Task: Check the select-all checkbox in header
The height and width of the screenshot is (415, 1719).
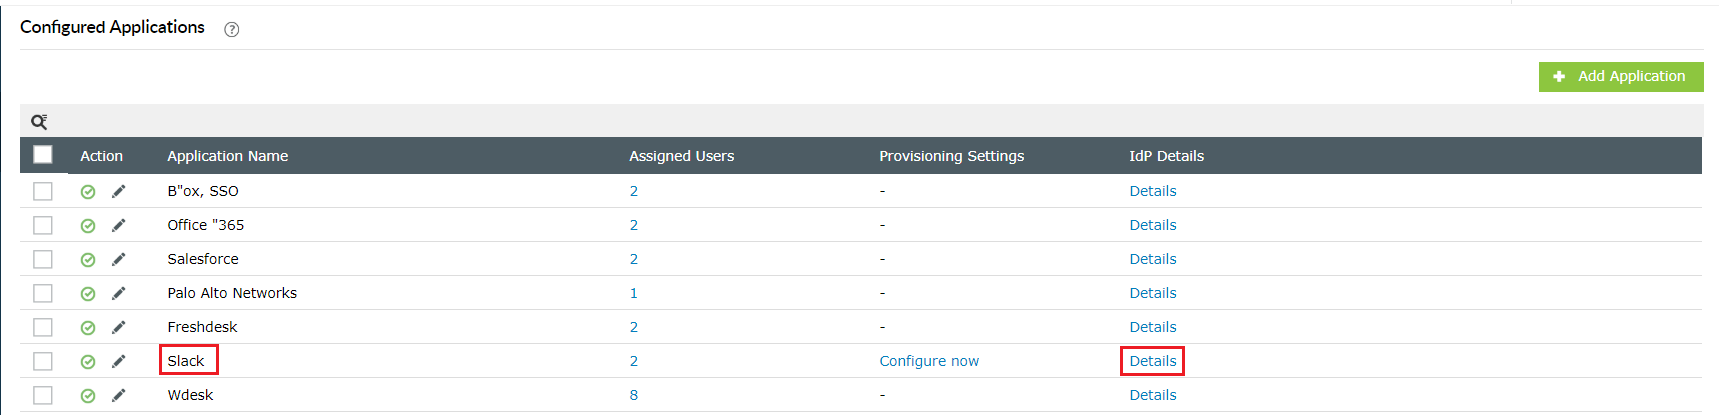Action: (43, 155)
